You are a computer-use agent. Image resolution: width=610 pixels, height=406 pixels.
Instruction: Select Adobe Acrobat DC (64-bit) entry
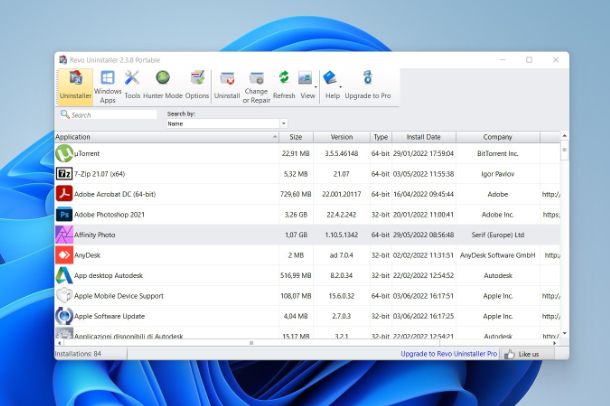pos(115,194)
